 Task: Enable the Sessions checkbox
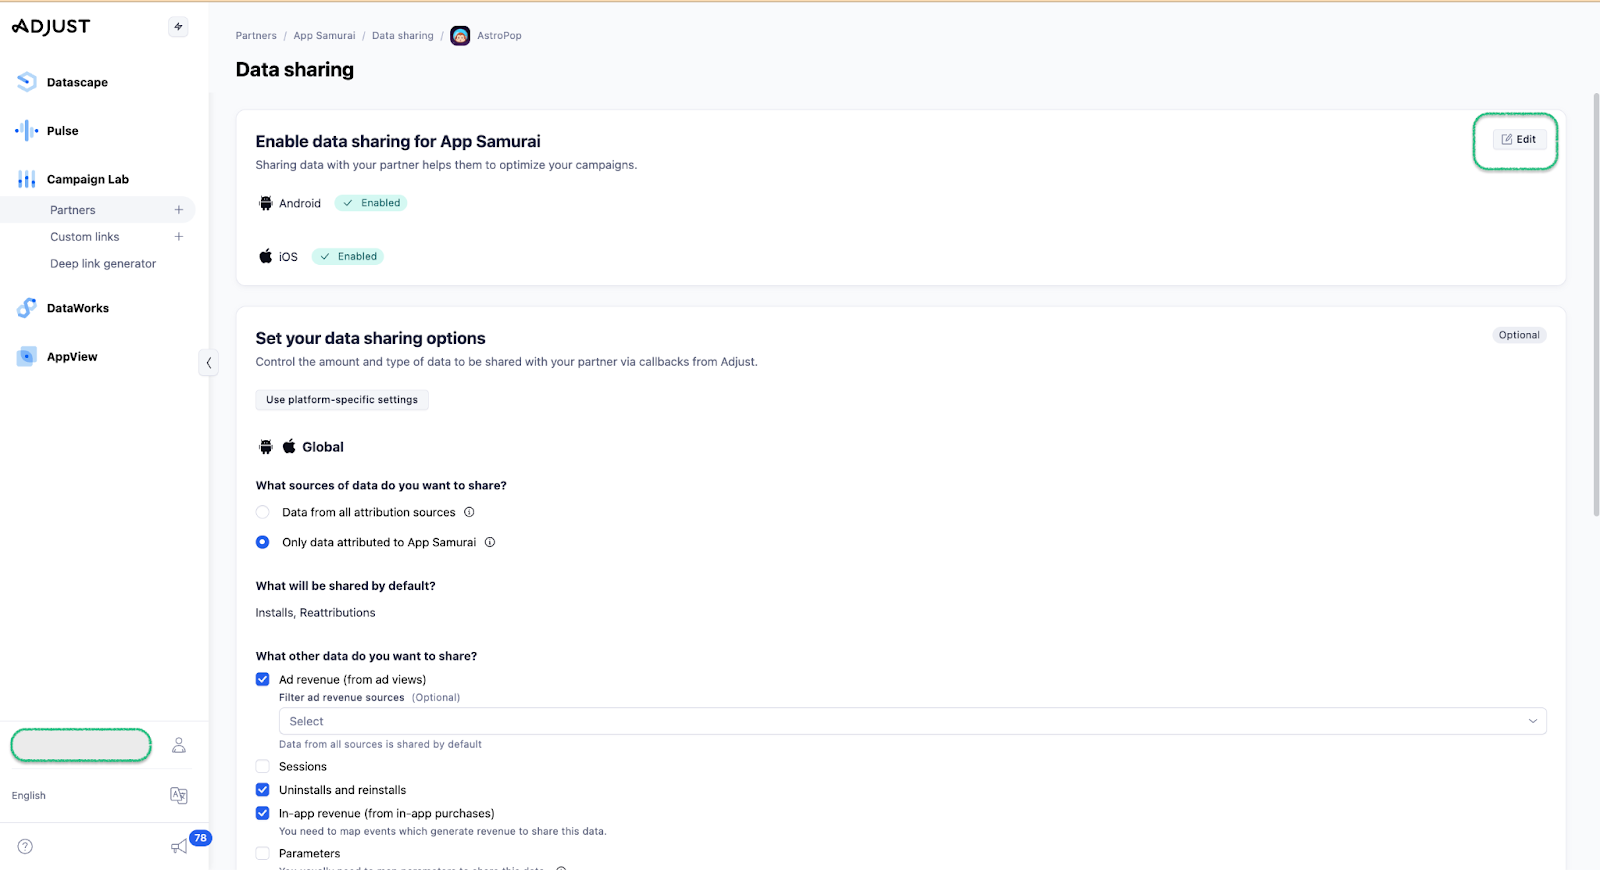coord(263,766)
